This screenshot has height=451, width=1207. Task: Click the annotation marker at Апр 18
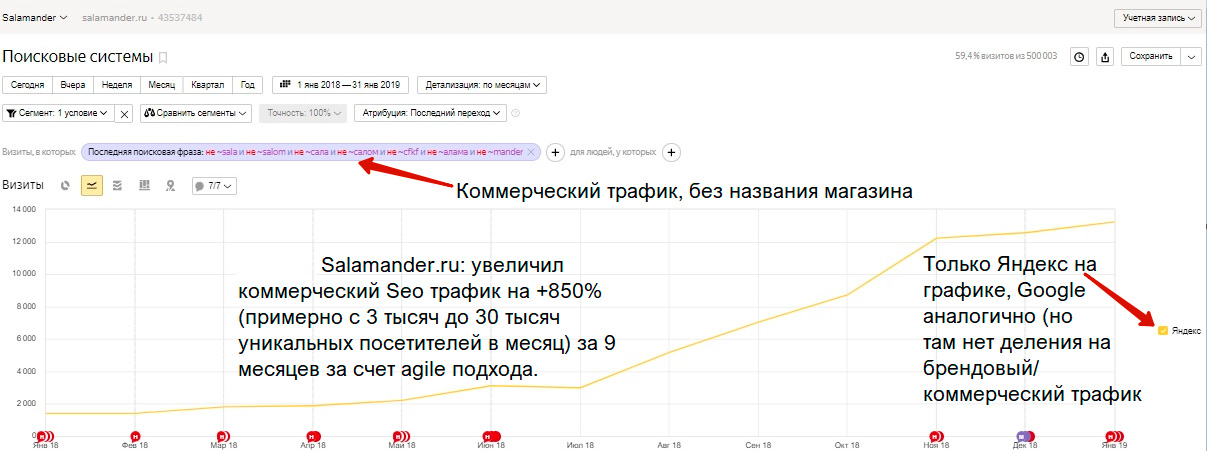(312, 436)
